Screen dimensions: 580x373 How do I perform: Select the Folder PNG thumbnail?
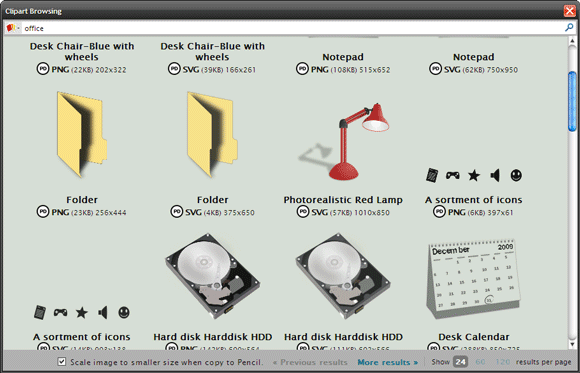click(82, 134)
